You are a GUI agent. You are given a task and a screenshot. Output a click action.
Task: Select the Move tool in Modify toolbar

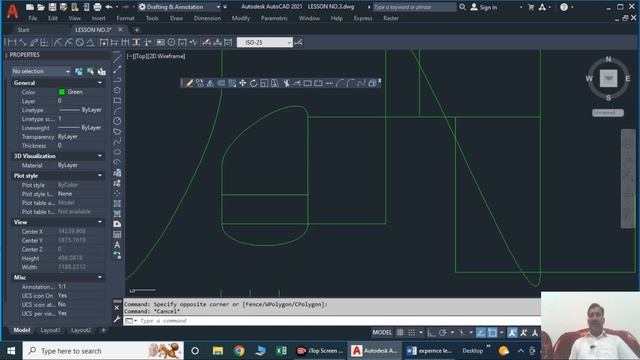(242, 83)
